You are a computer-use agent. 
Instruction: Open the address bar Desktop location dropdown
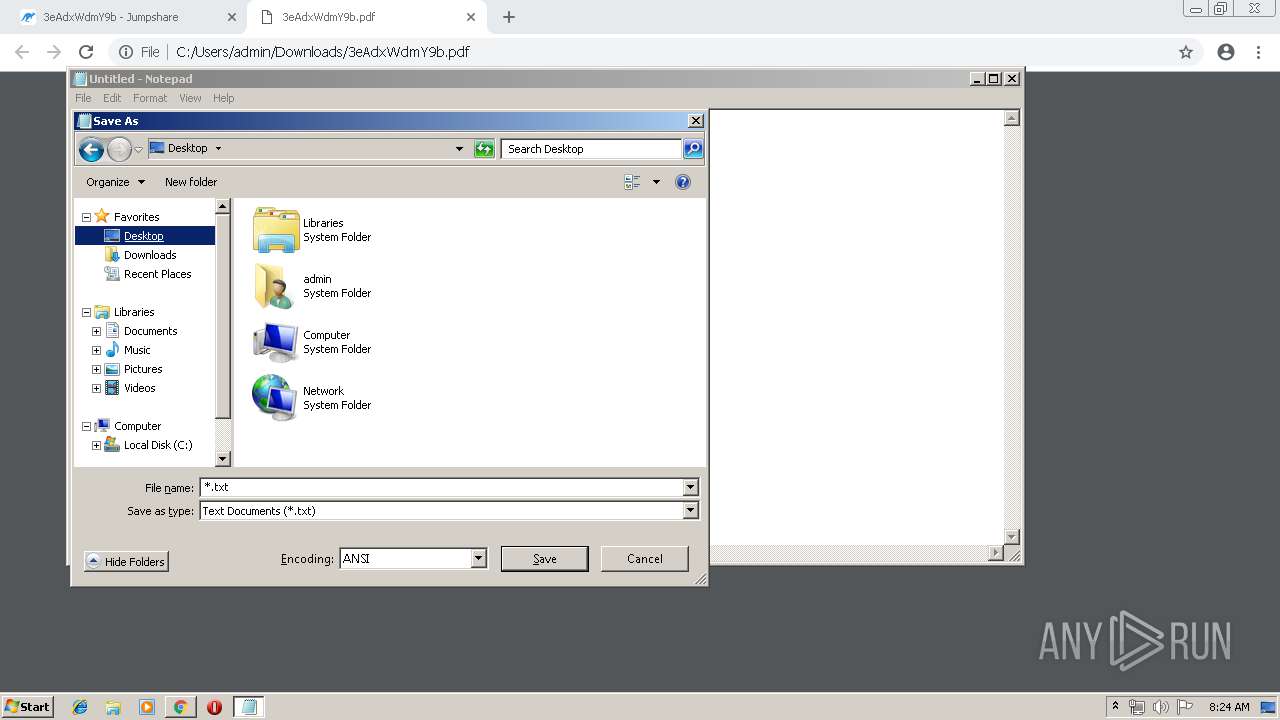[459, 149]
